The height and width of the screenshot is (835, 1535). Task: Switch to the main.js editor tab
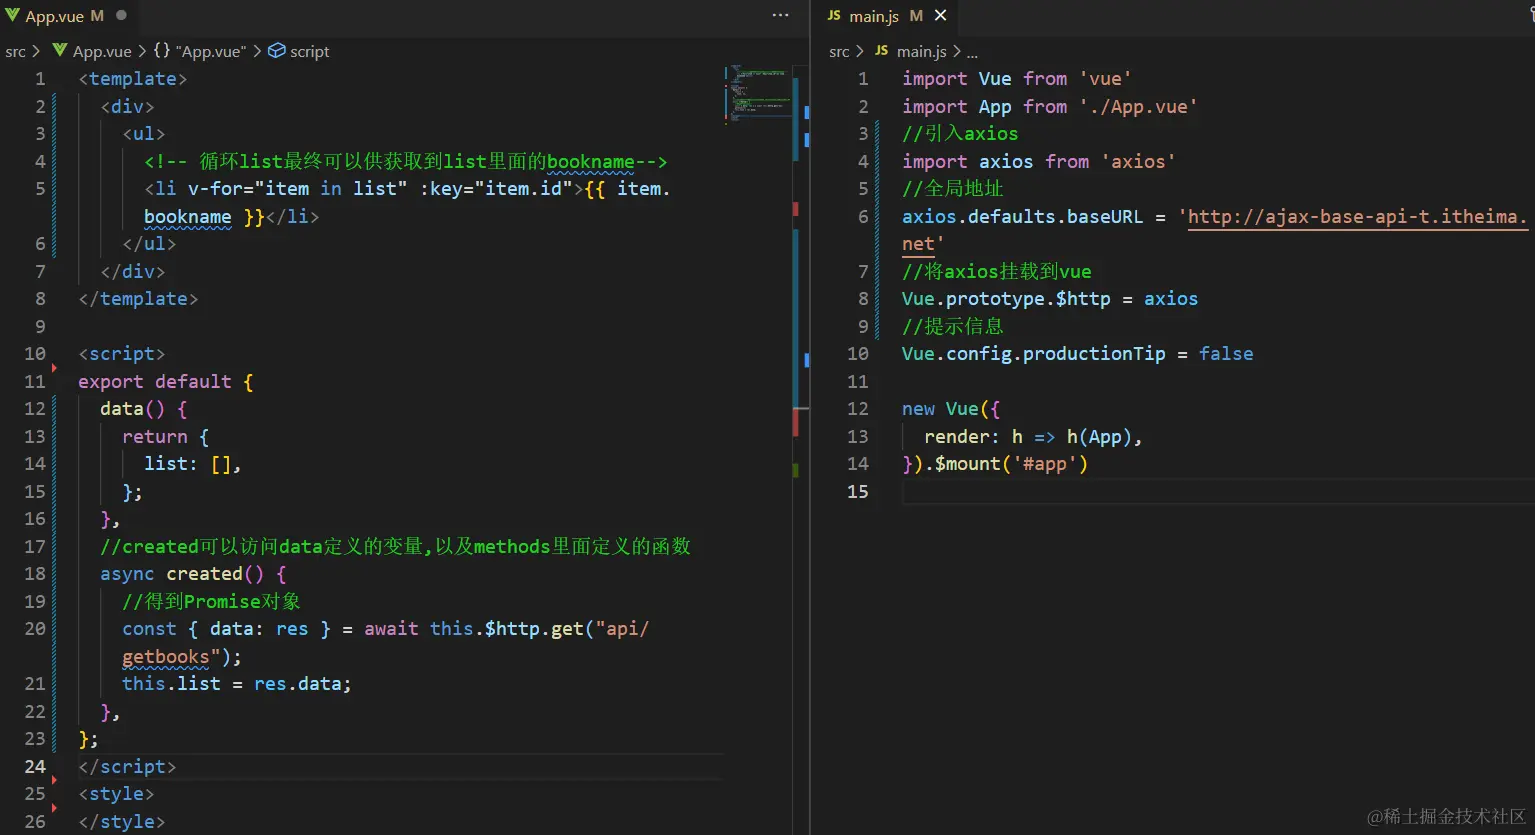[886, 15]
